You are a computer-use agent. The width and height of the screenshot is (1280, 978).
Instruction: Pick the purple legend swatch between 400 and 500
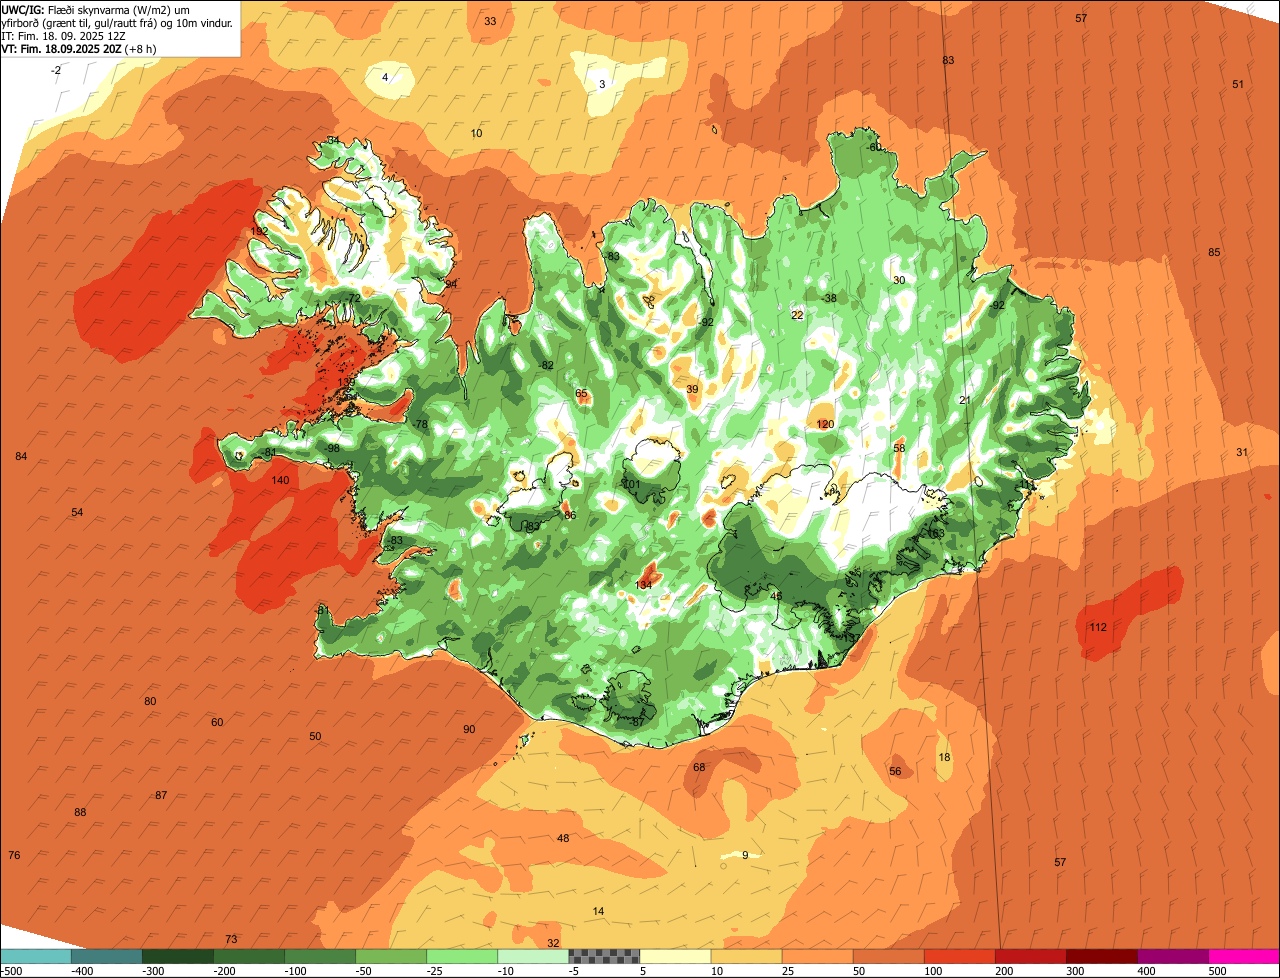1173,956
